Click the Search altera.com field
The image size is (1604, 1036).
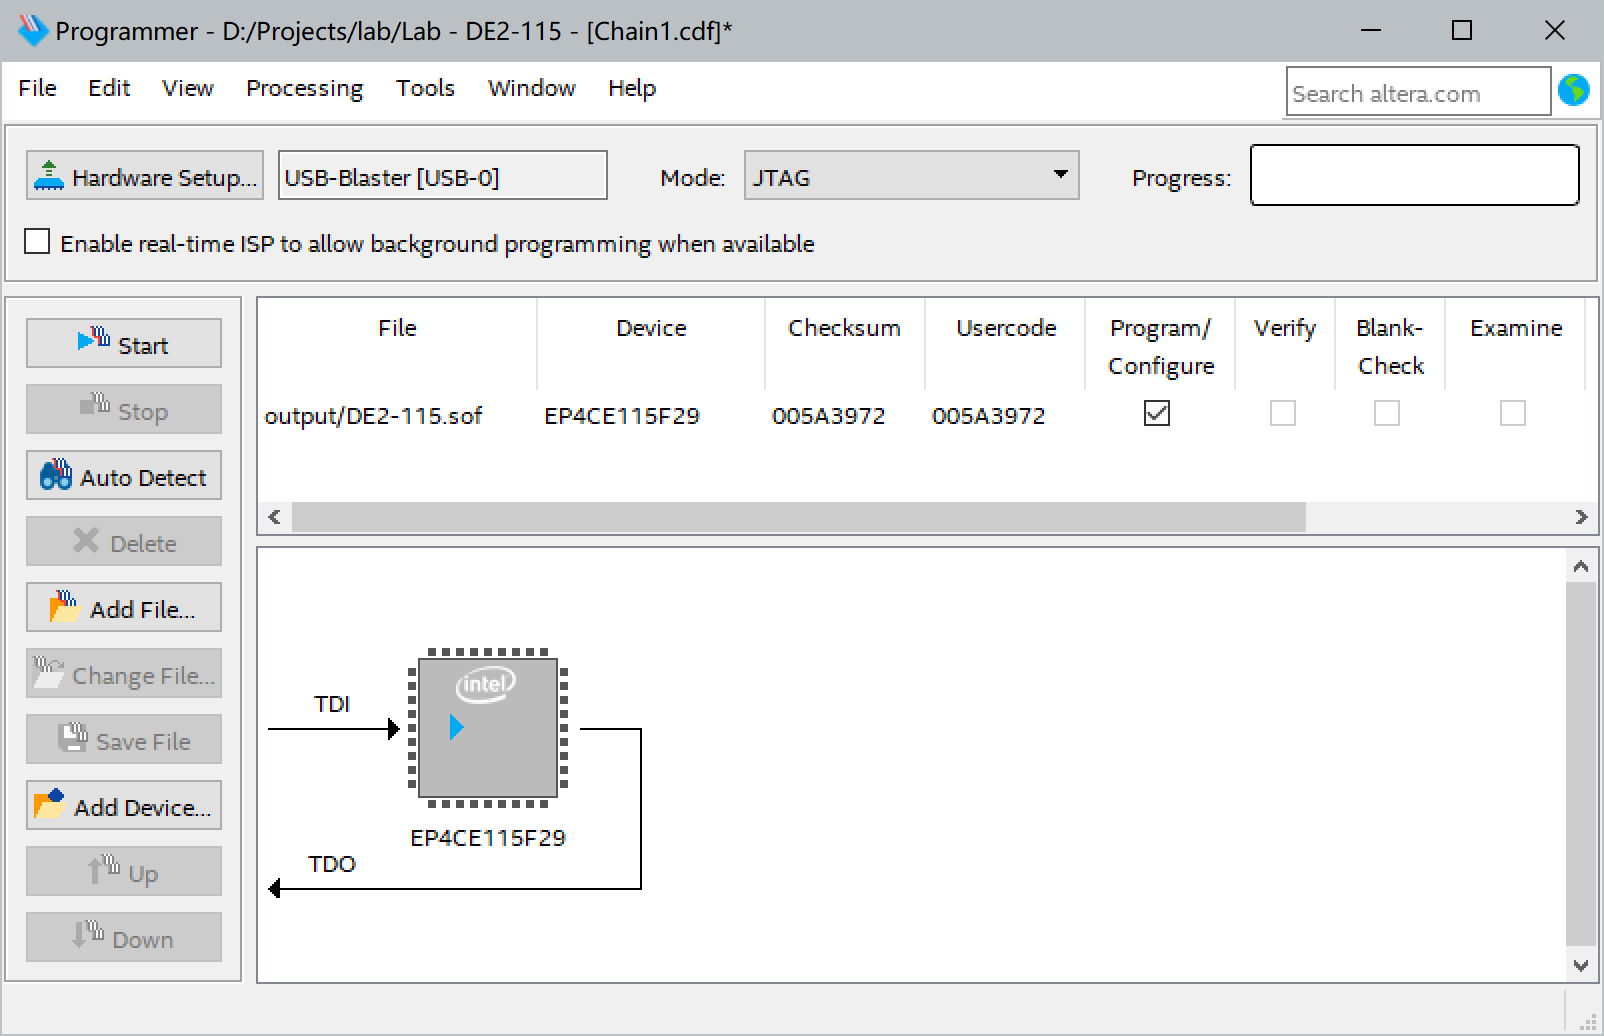point(1417,93)
